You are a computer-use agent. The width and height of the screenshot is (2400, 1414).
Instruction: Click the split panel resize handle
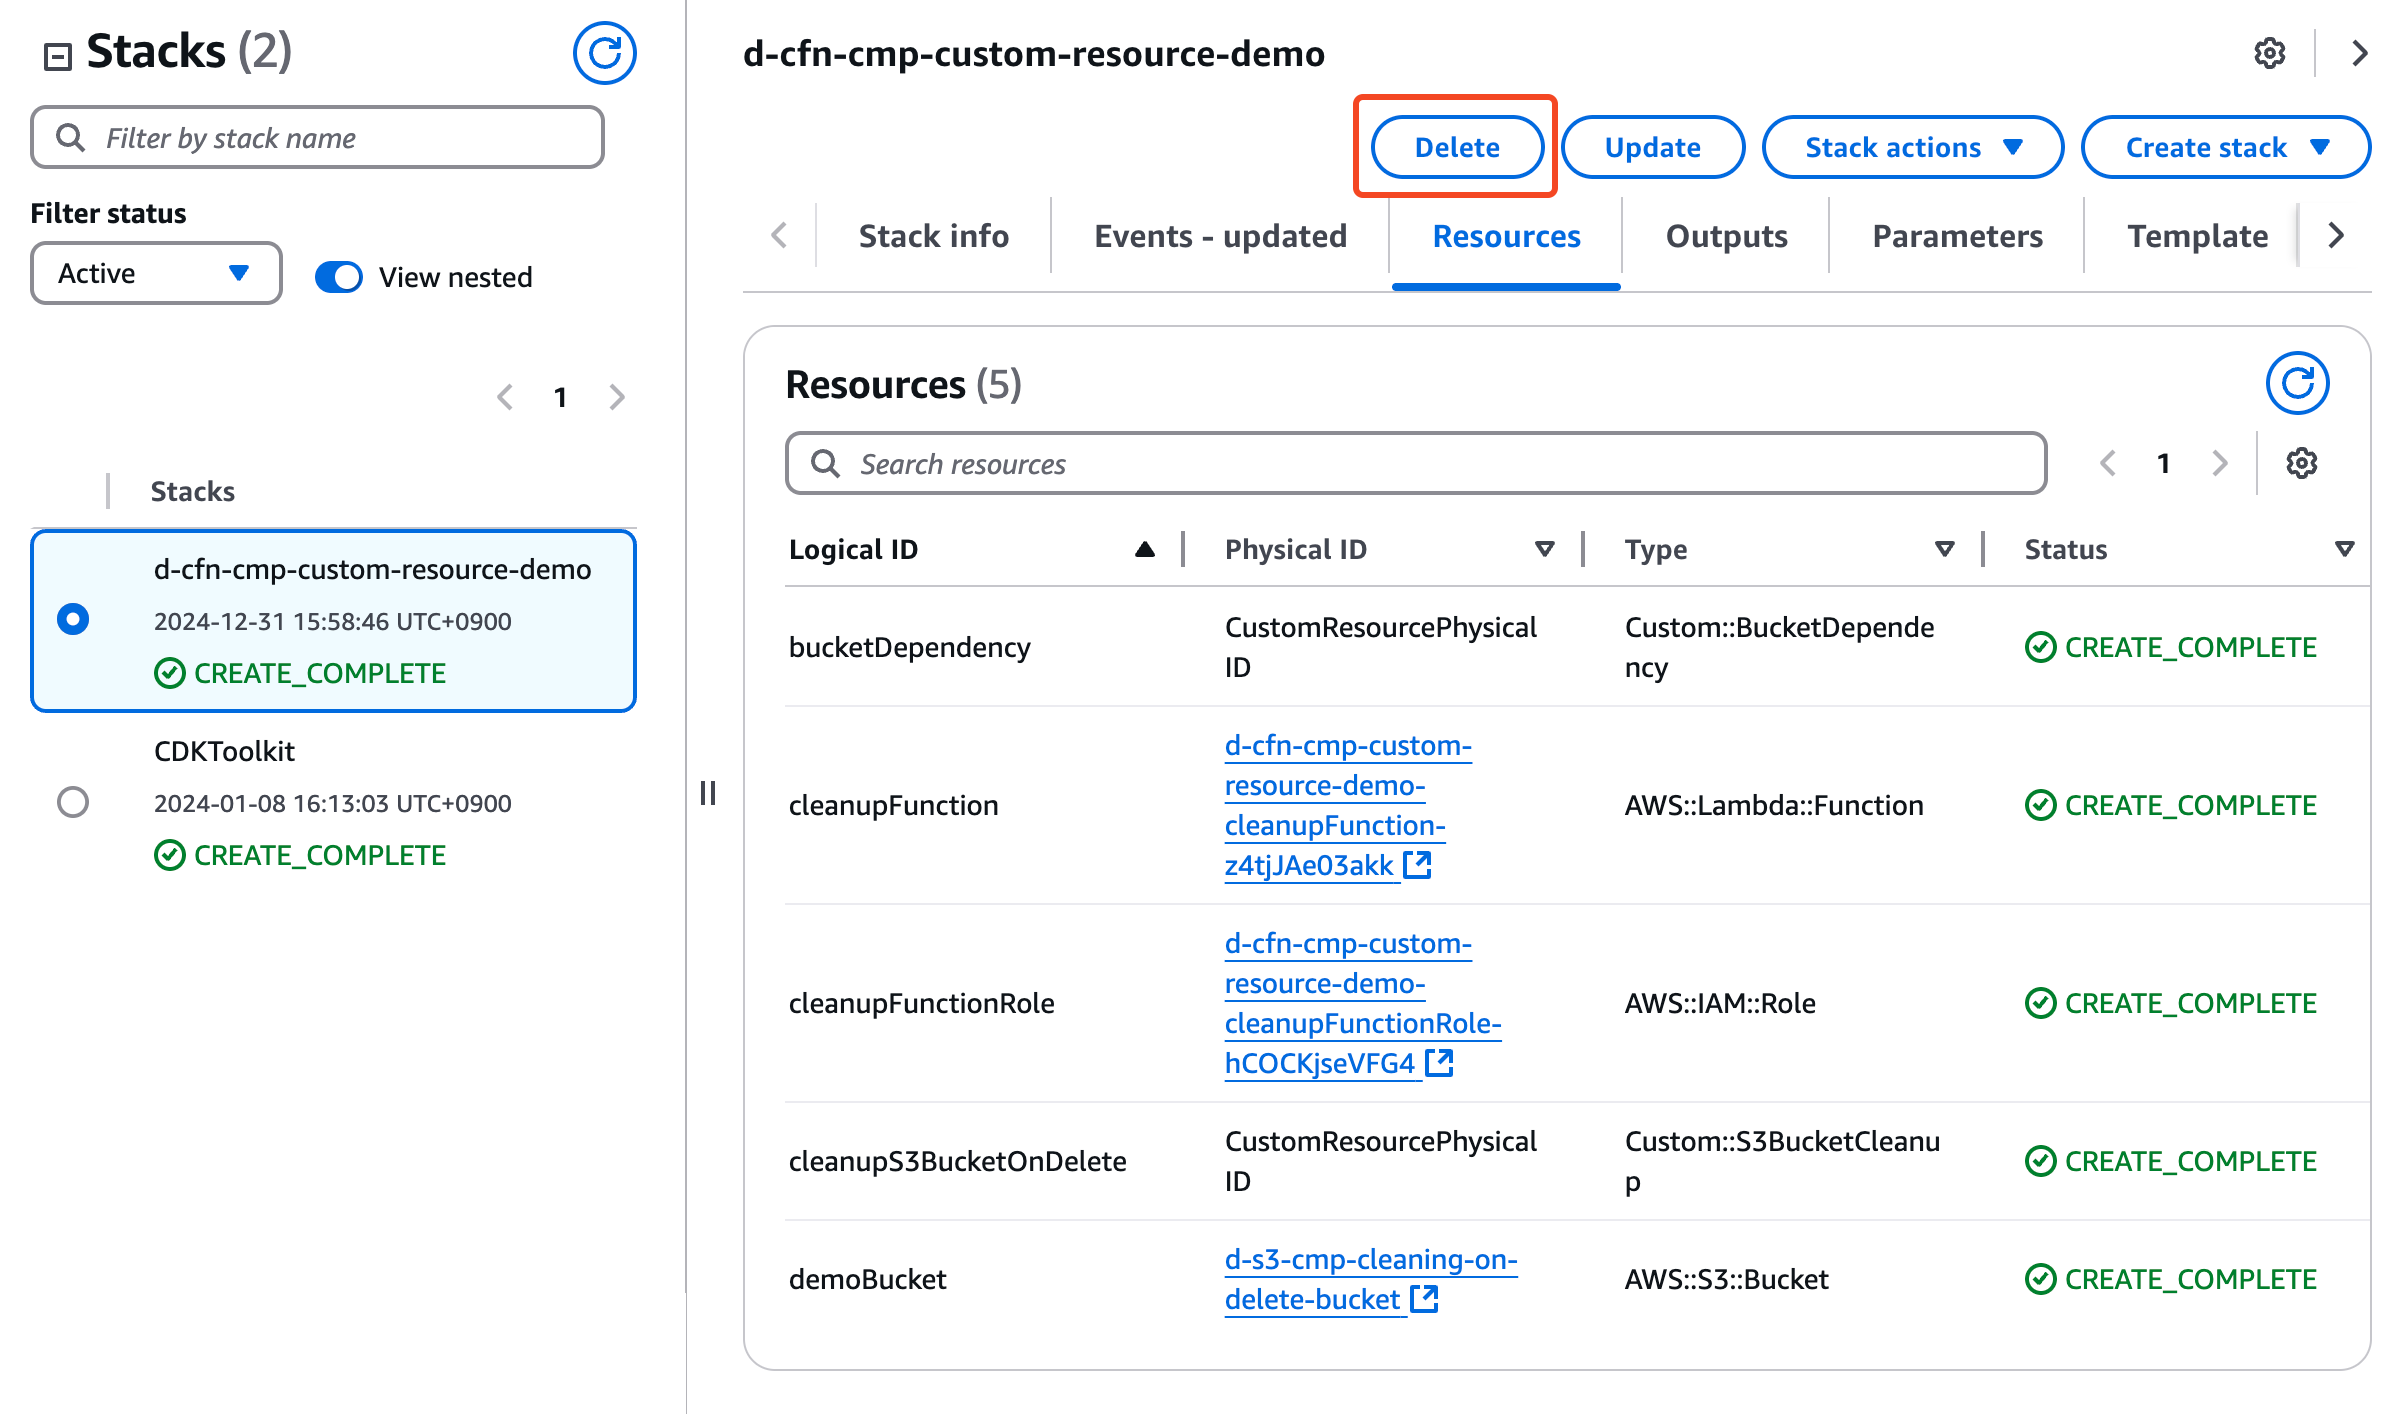708,793
